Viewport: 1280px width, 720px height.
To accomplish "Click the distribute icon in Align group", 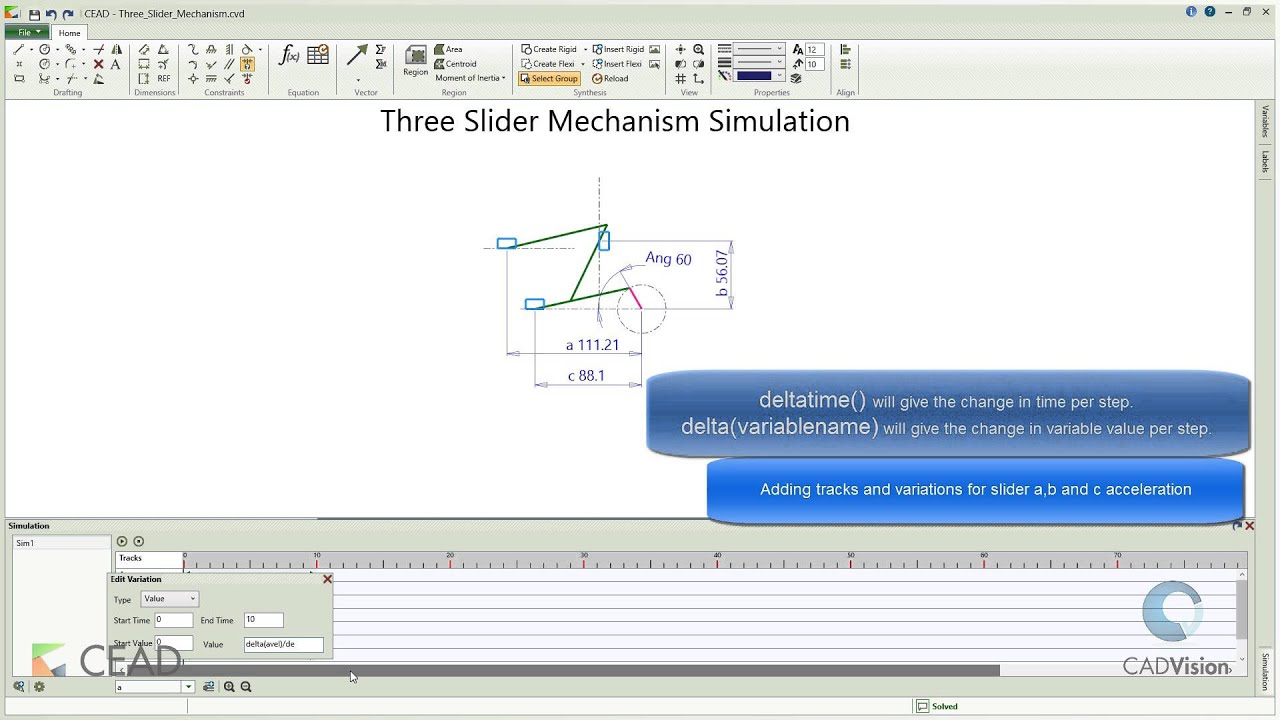I will [845, 64].
